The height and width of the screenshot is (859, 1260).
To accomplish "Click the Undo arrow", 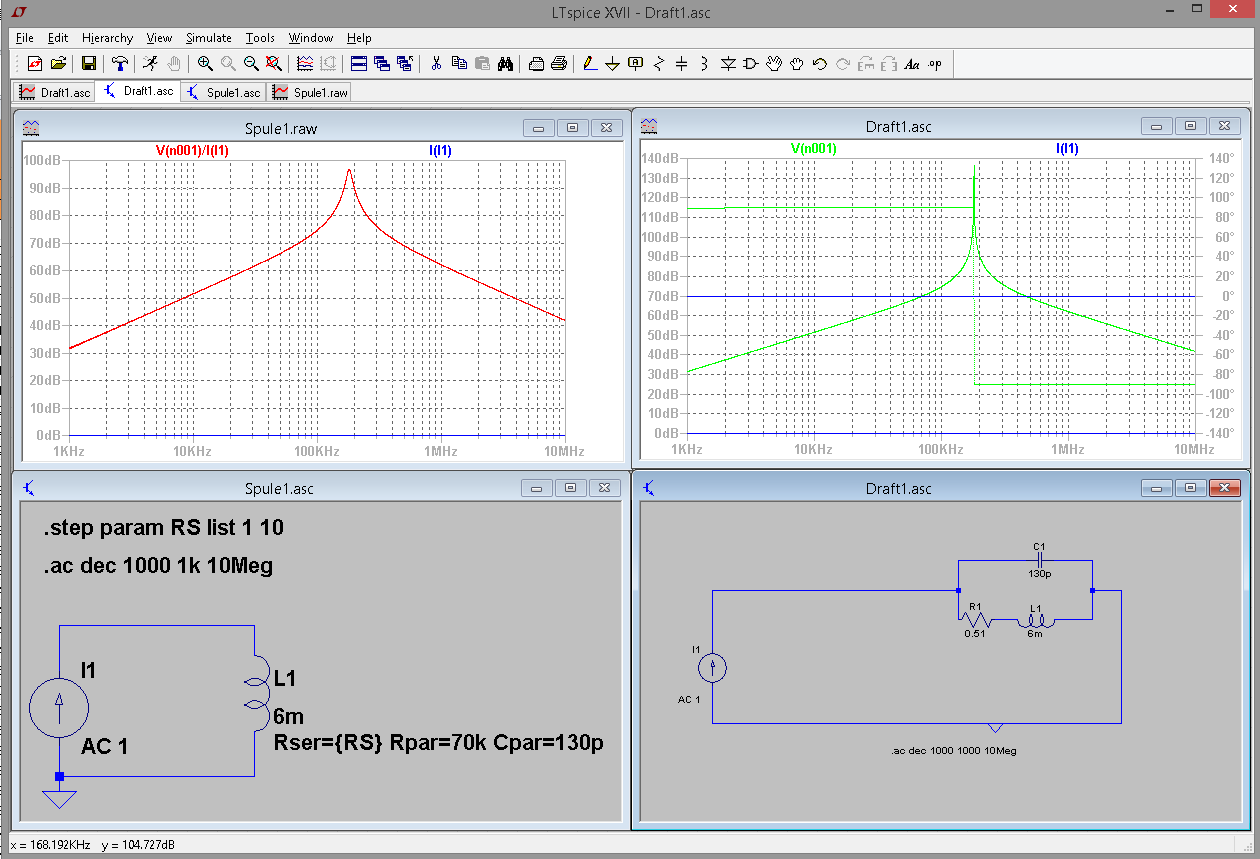I will point(820,64).
